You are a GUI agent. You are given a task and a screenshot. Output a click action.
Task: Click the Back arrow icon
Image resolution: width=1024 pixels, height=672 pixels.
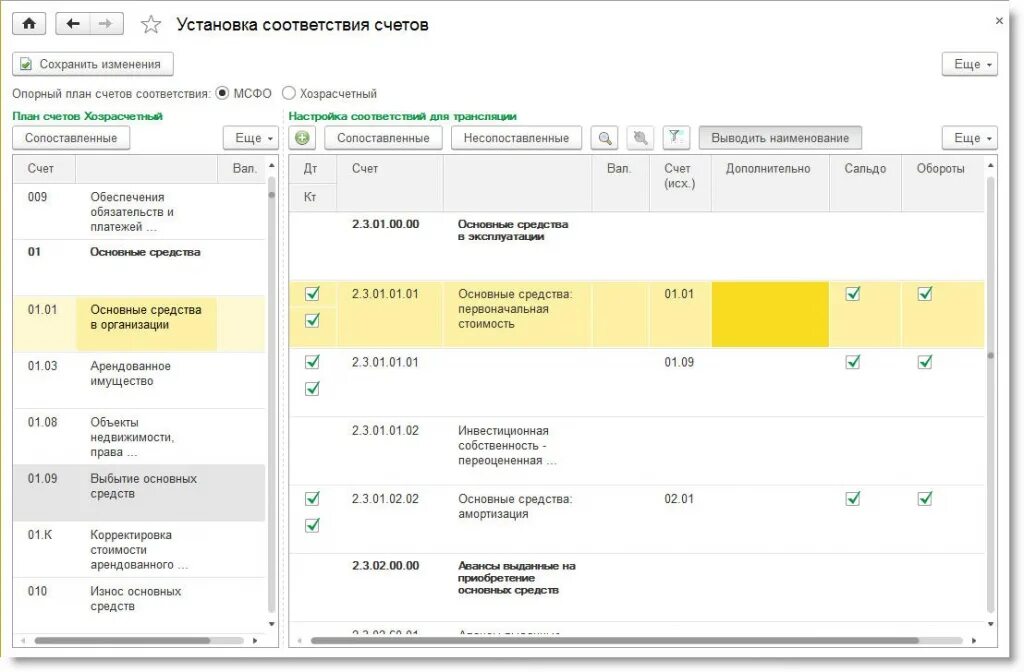pos(73,22)
